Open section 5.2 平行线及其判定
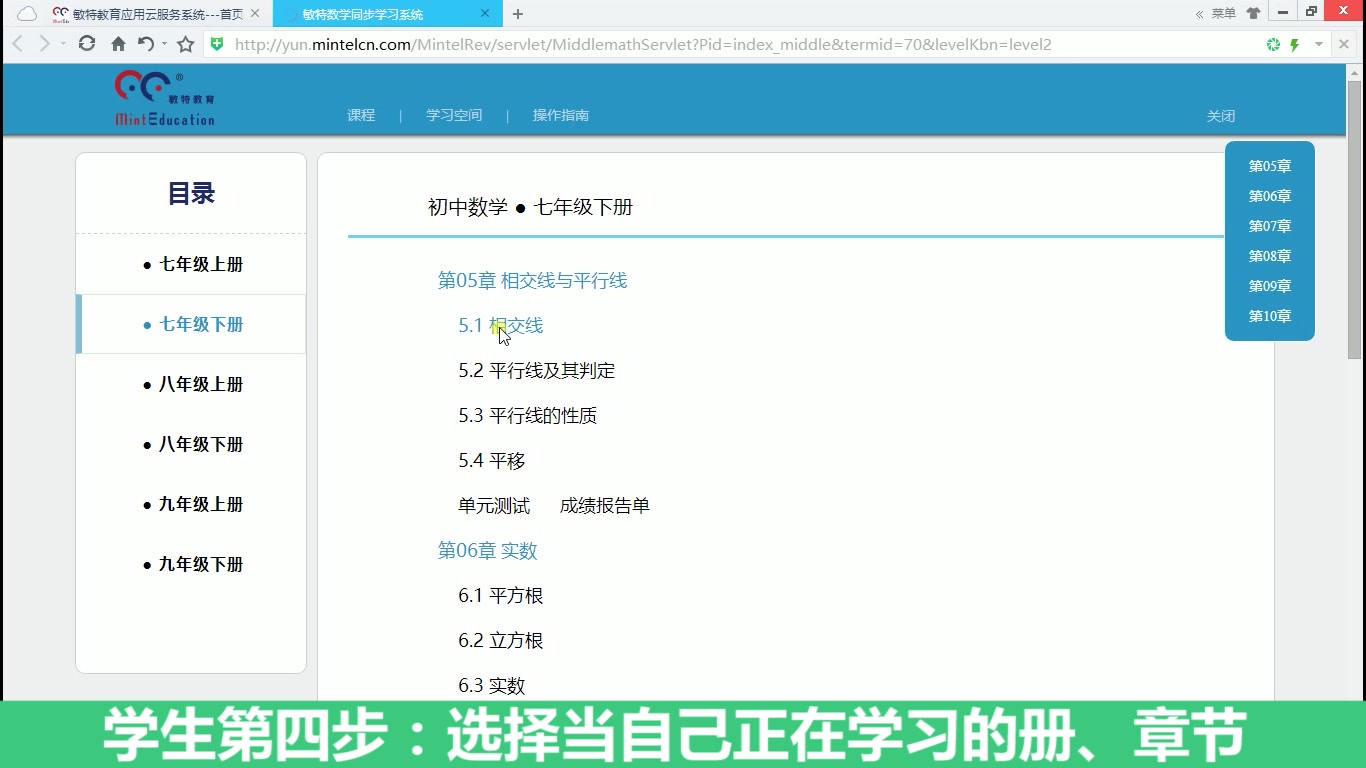 537,371
